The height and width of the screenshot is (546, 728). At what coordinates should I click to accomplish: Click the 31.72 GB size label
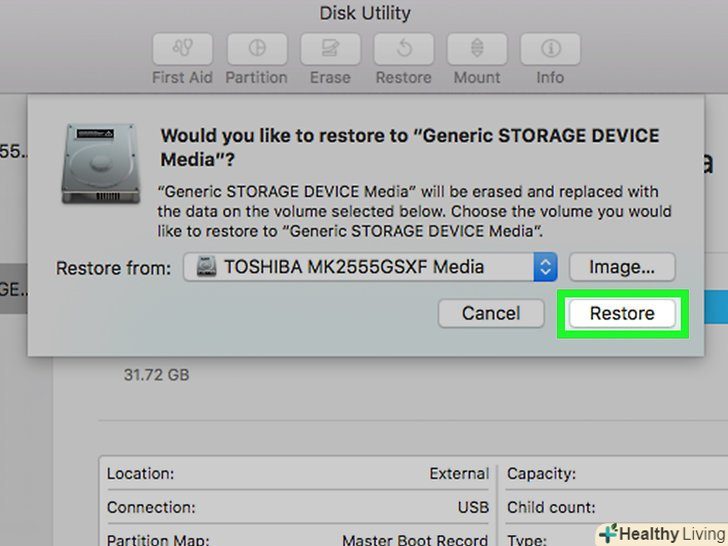(156, 375)
